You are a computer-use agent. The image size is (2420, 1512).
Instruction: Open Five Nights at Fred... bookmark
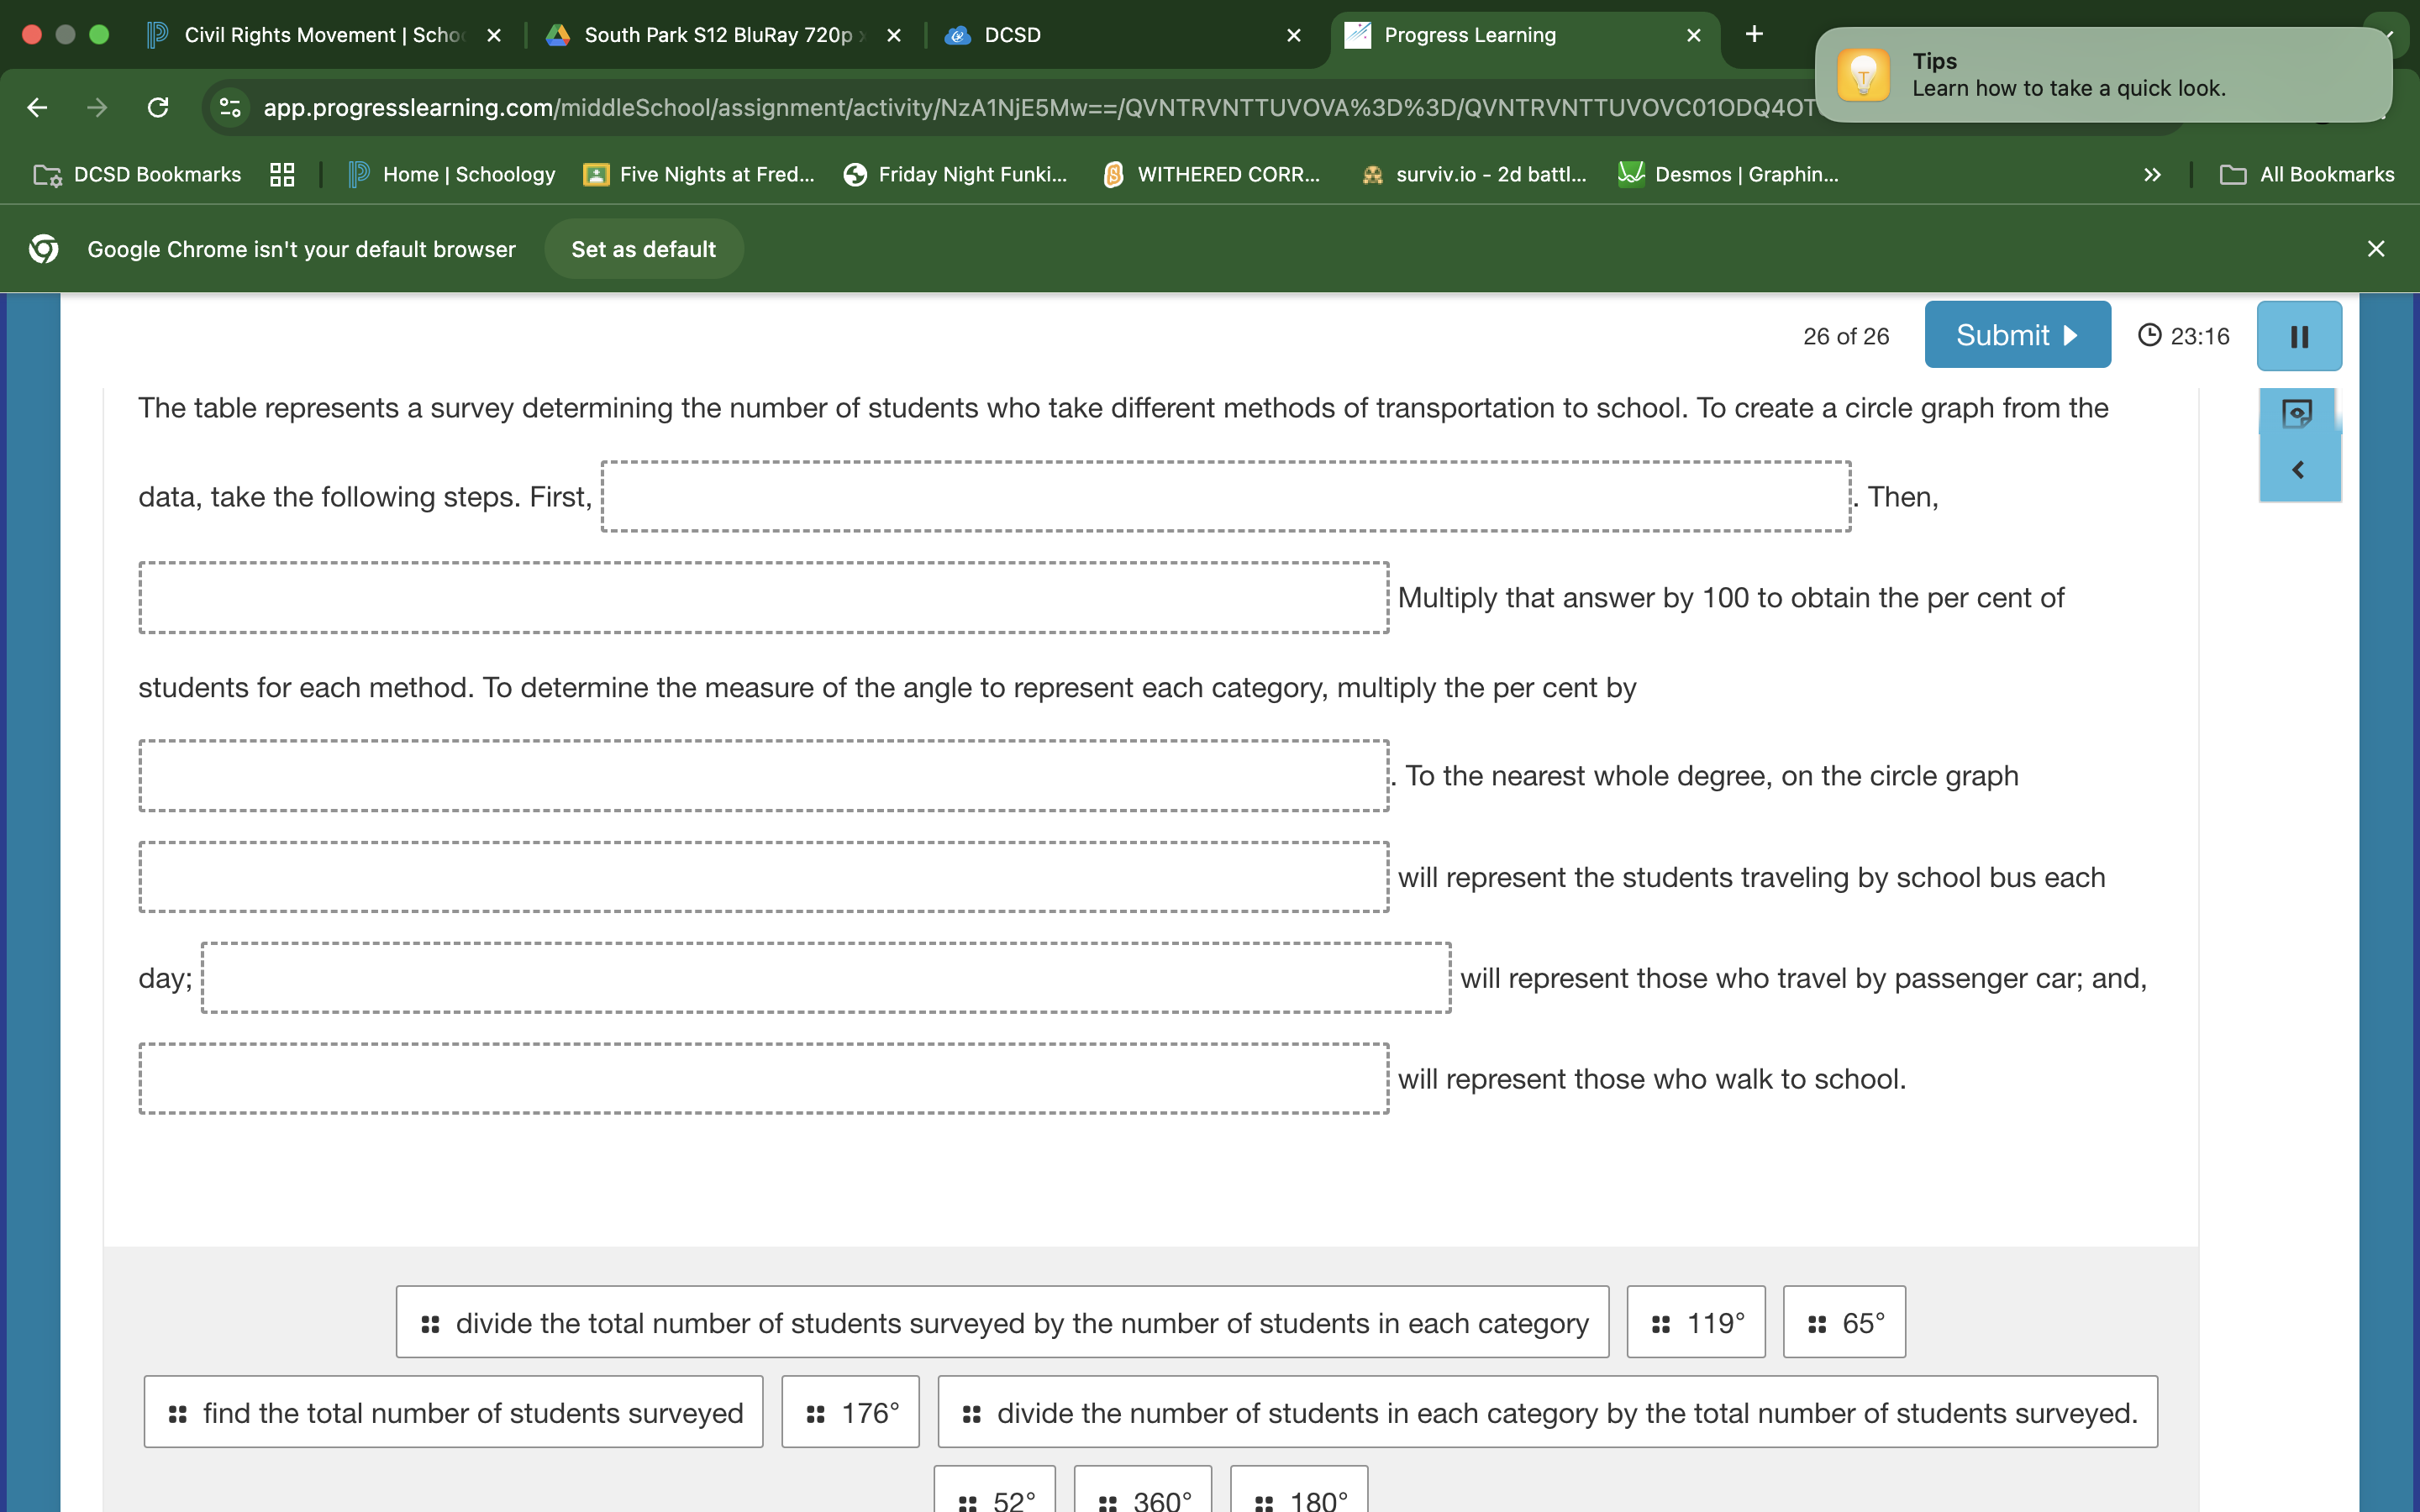pos(699,174)
